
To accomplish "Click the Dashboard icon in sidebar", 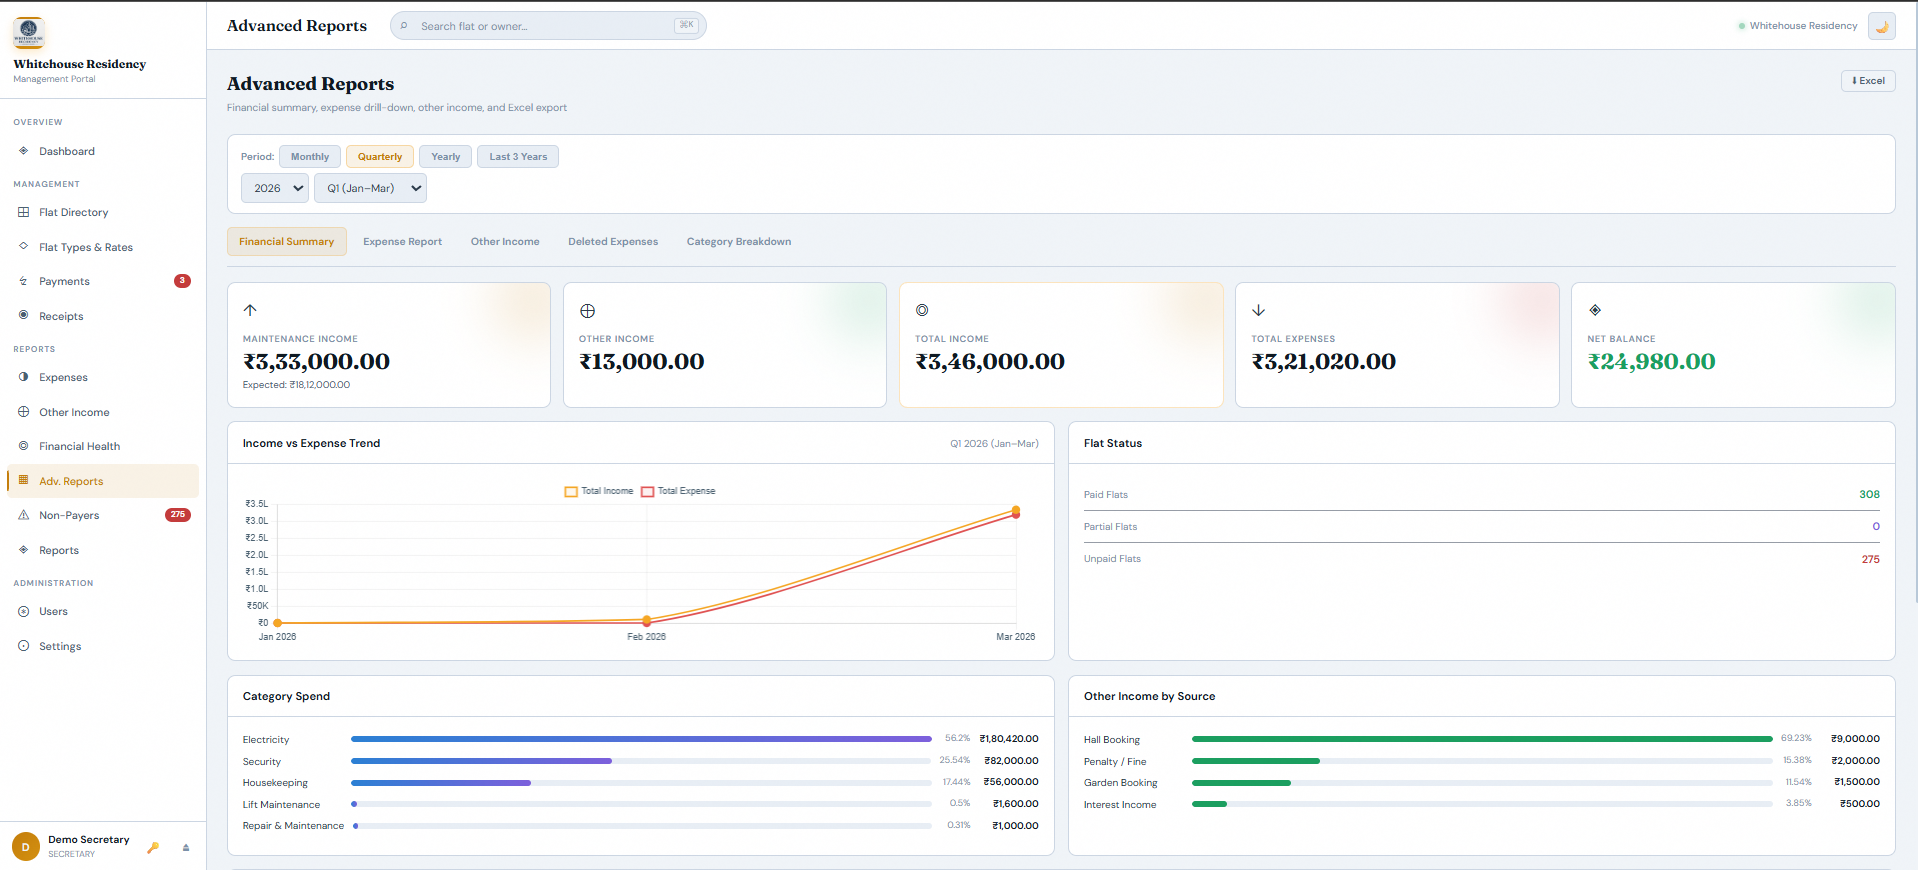I will click(24, 151).
